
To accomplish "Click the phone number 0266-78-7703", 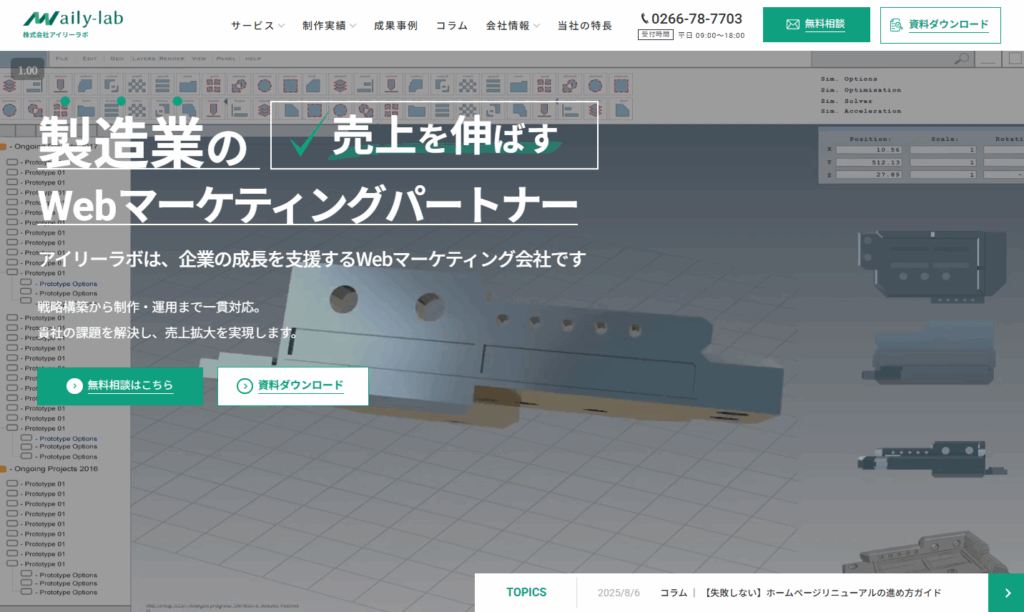I will tap(691, 18).
